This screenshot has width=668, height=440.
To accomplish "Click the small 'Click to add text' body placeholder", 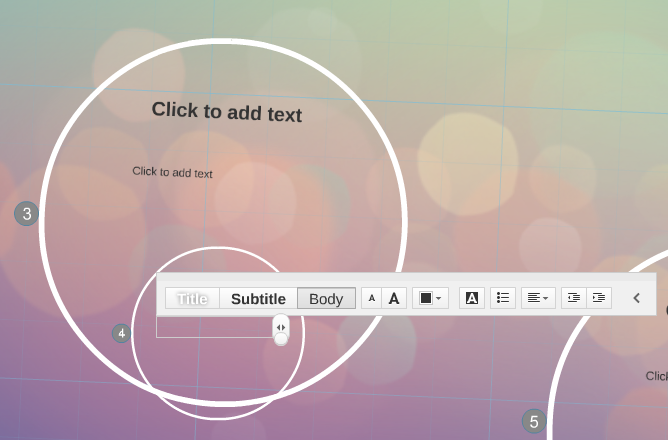I will coord(172,172).
